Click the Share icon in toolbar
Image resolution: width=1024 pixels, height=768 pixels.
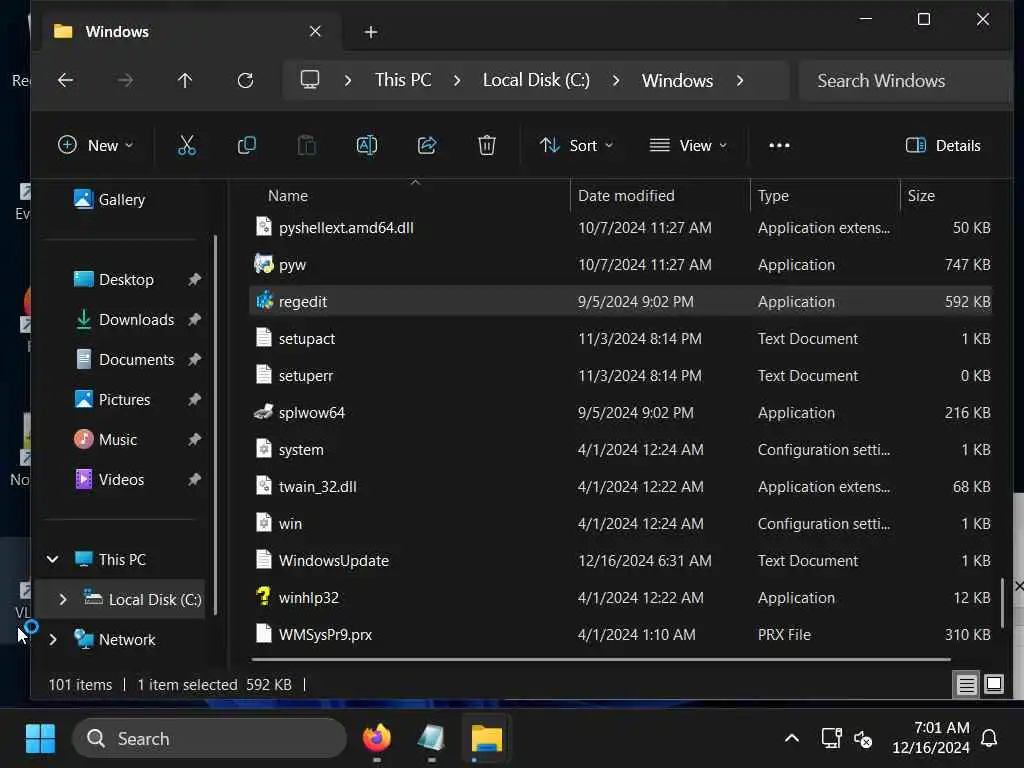click(x=427, y=145)
